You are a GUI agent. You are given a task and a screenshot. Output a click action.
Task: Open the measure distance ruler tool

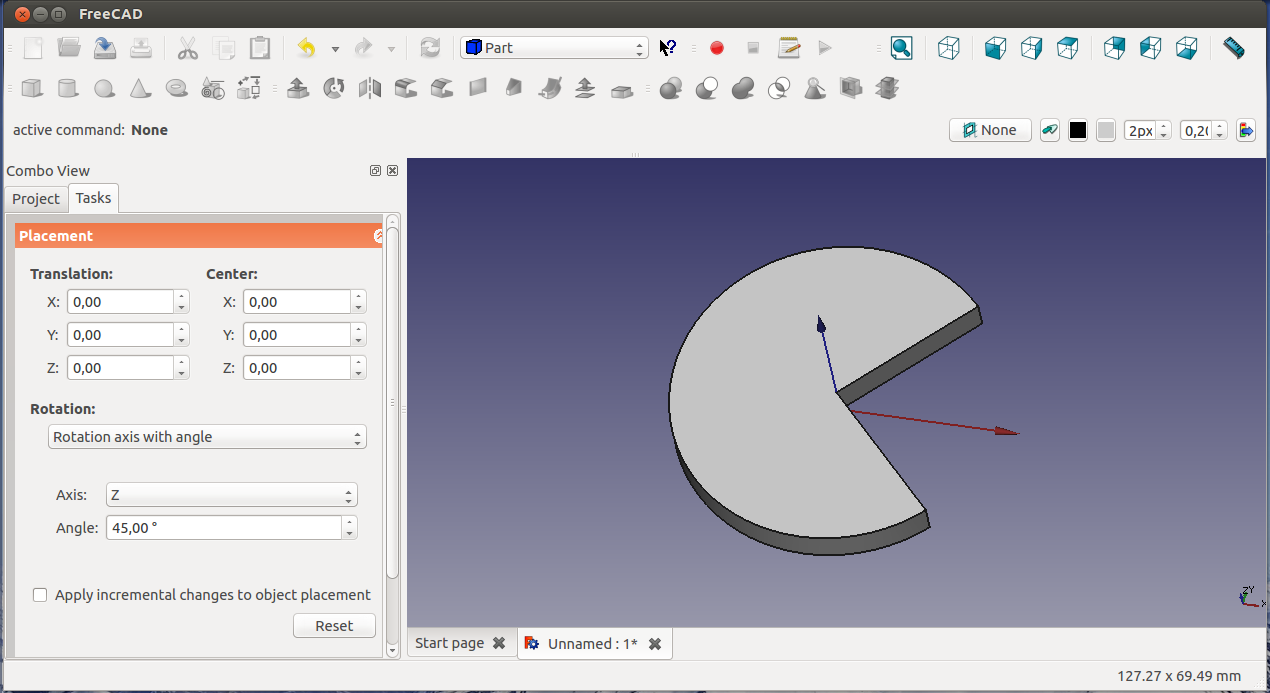tap(1234, 48)
